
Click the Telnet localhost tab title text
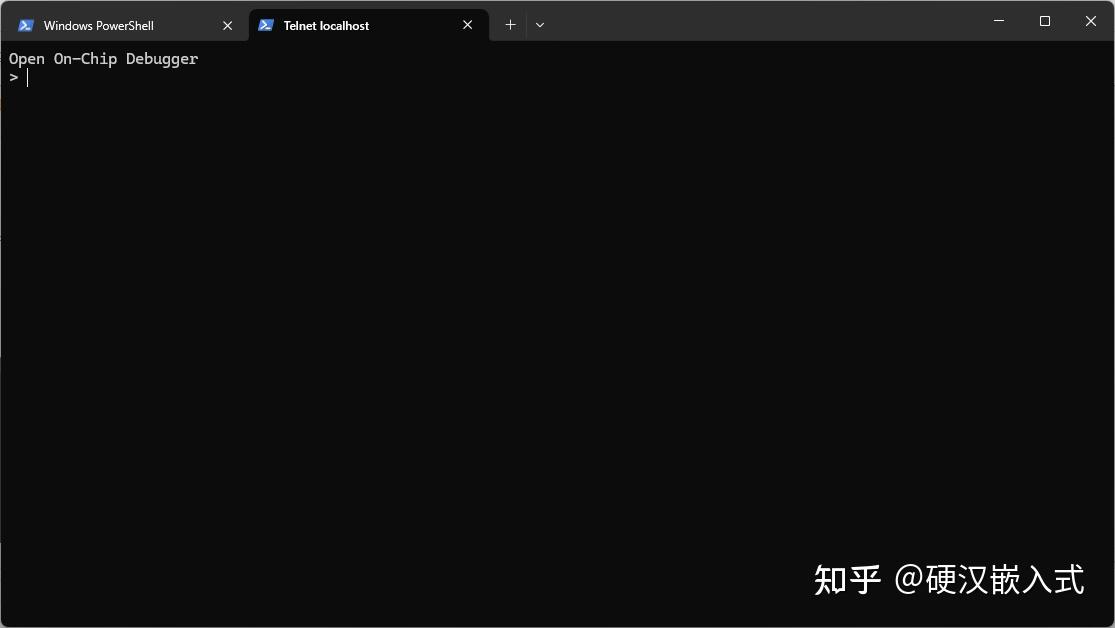pyautogui.click(x=324, y=25)
